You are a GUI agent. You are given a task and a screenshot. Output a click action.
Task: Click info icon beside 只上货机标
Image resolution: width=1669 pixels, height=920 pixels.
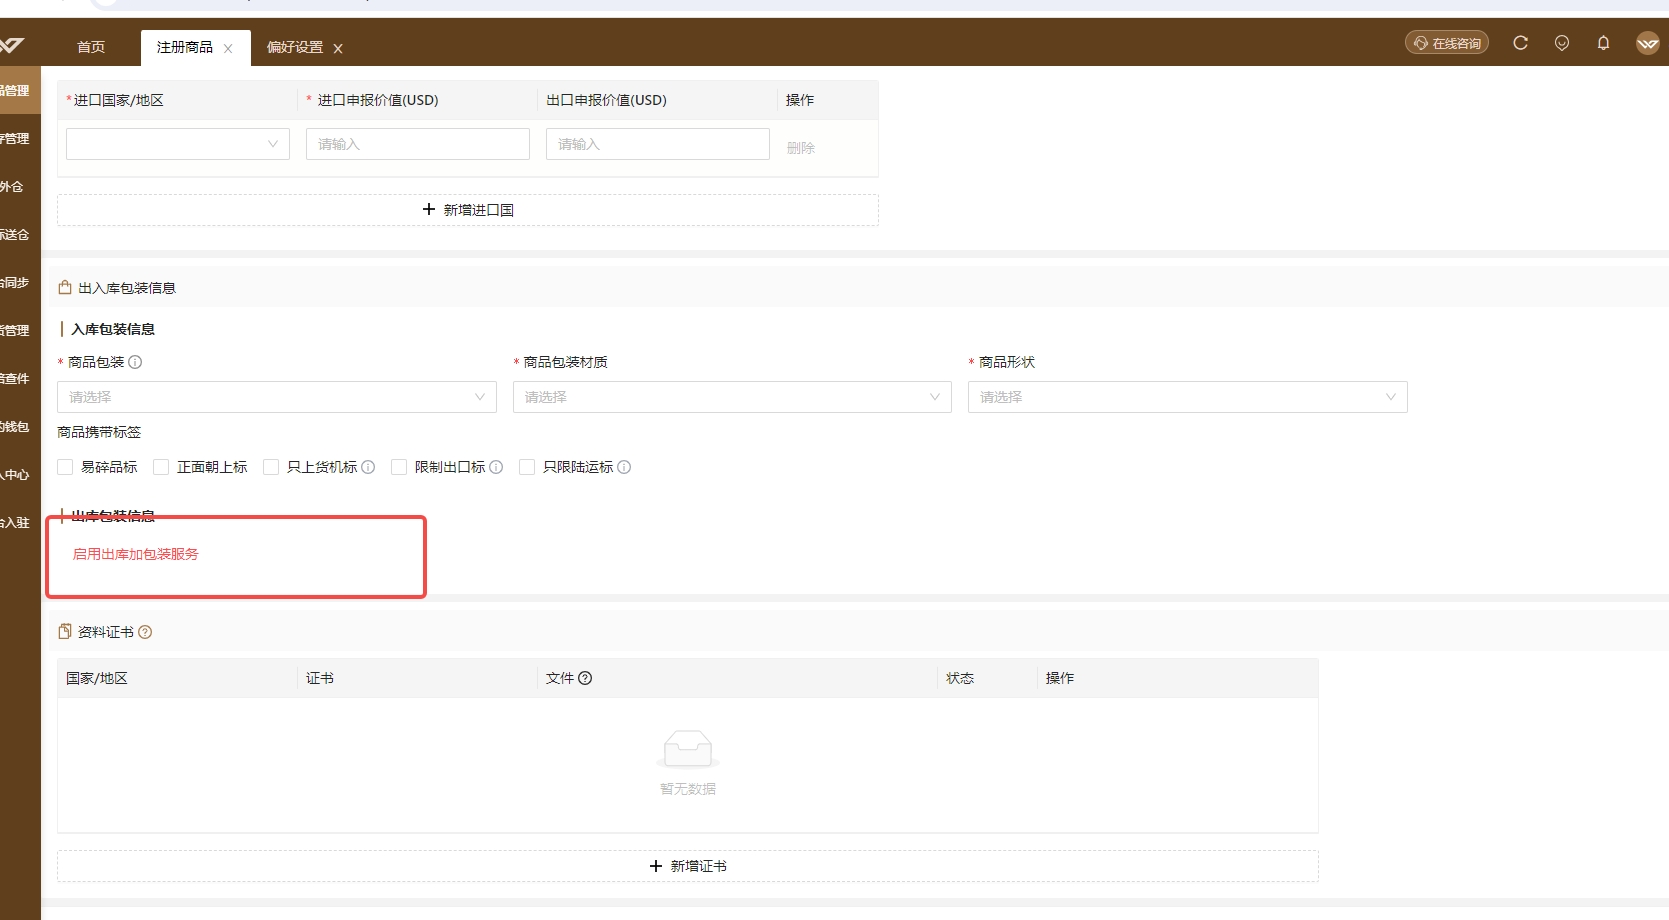coord(368,467)
